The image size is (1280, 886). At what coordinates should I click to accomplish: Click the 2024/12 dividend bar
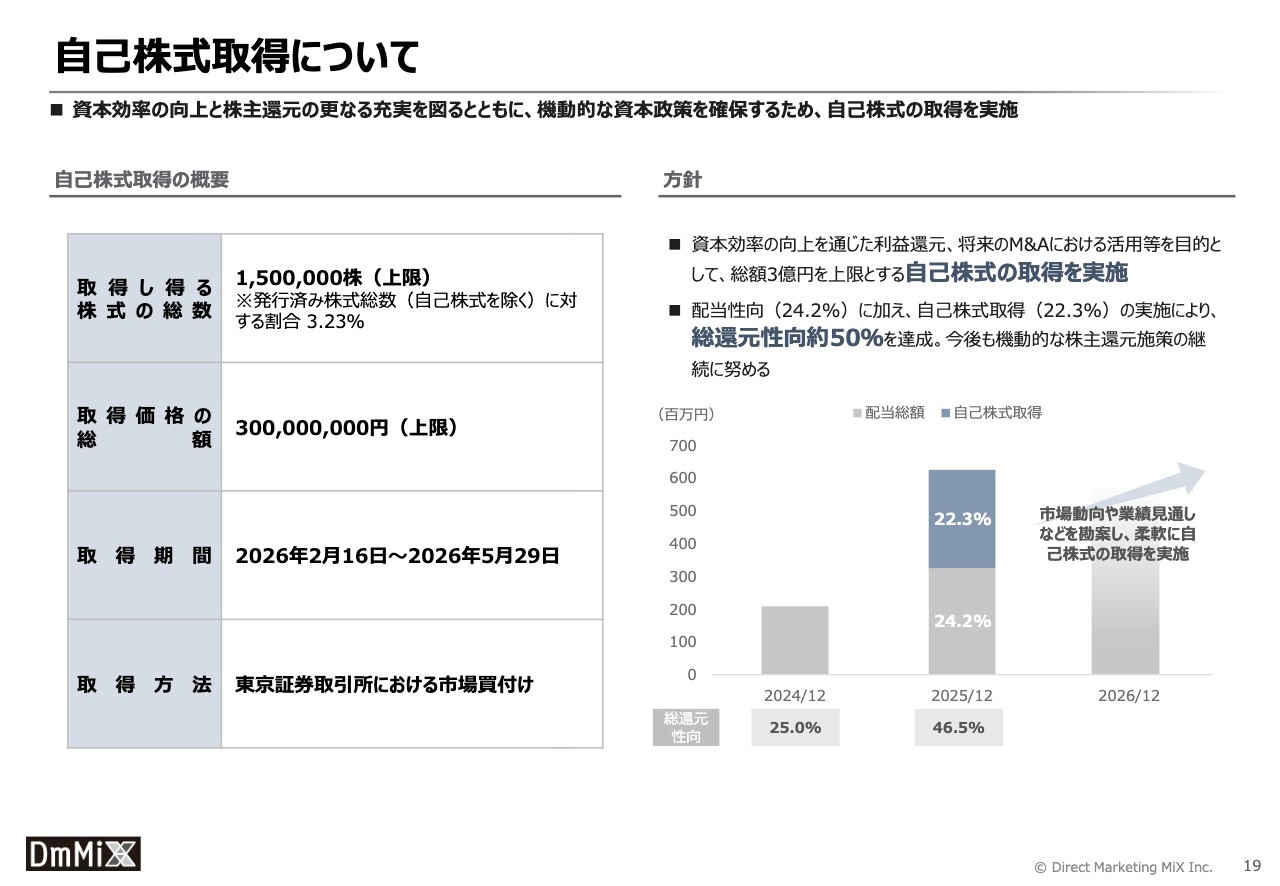(794, 640)
